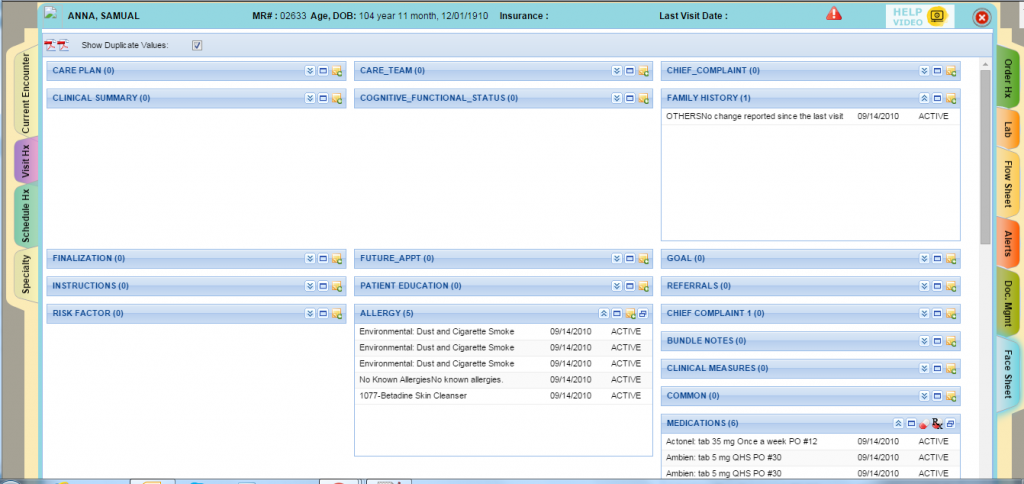
Task: Click the red alert warning triangle icon
Action: pyautogui.click(x=834, y=13)
